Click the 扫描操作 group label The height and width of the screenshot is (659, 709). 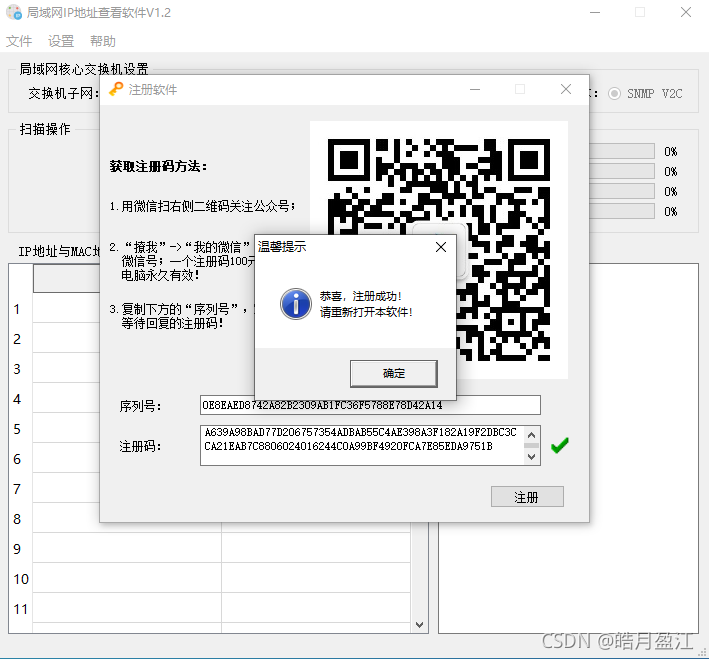(x=45, y=129)
